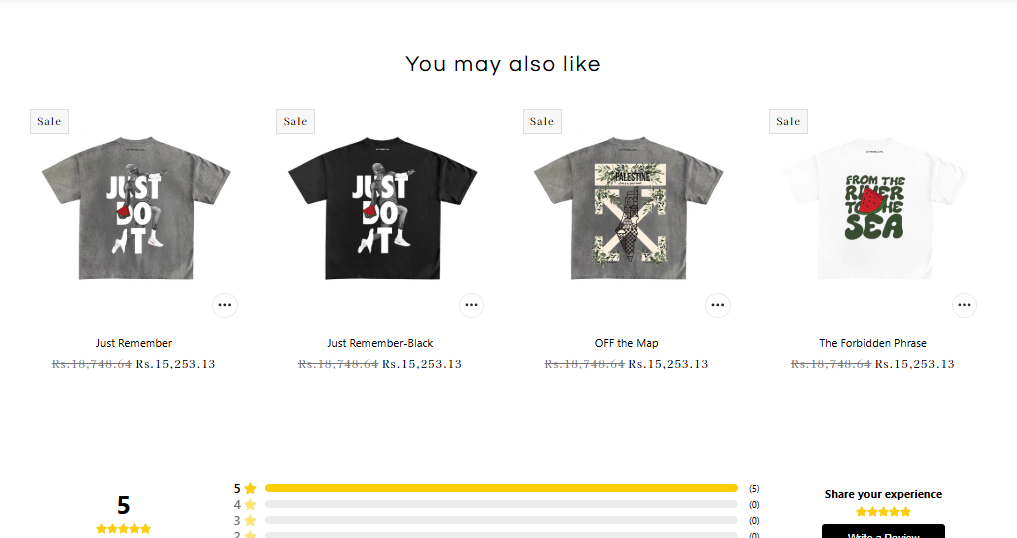This screenshot has height=538, width=1017.
Task: View the white From the River shirt image
Action: coord(875,208)
